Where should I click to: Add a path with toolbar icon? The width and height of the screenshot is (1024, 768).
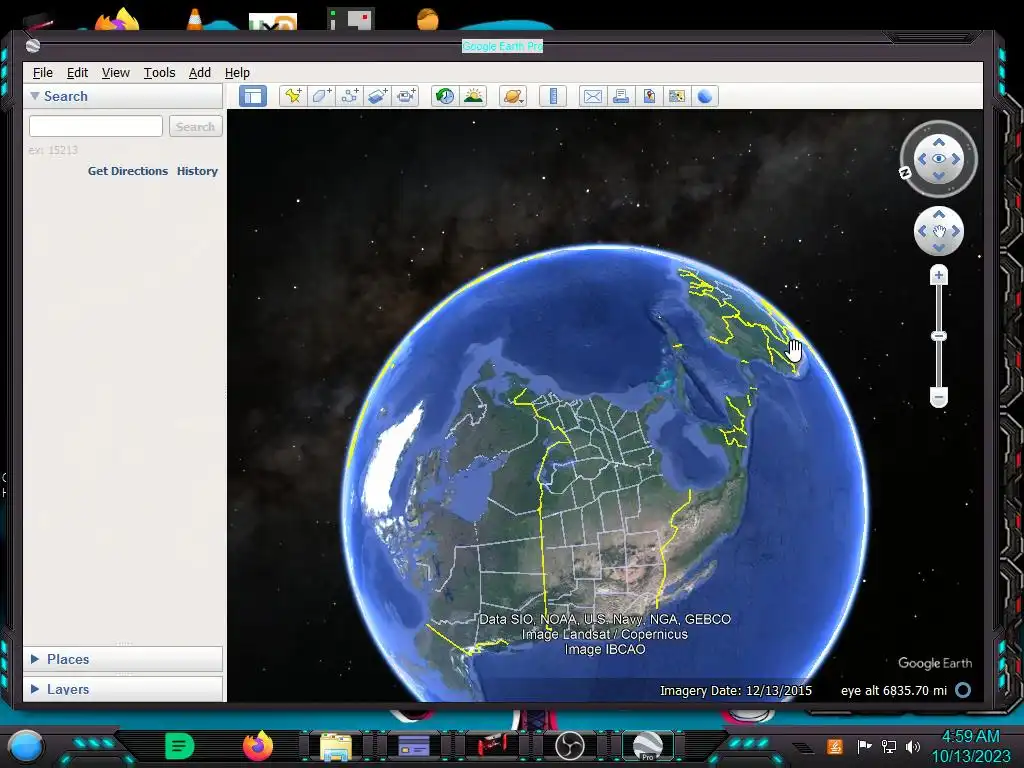tap(349, 96)
